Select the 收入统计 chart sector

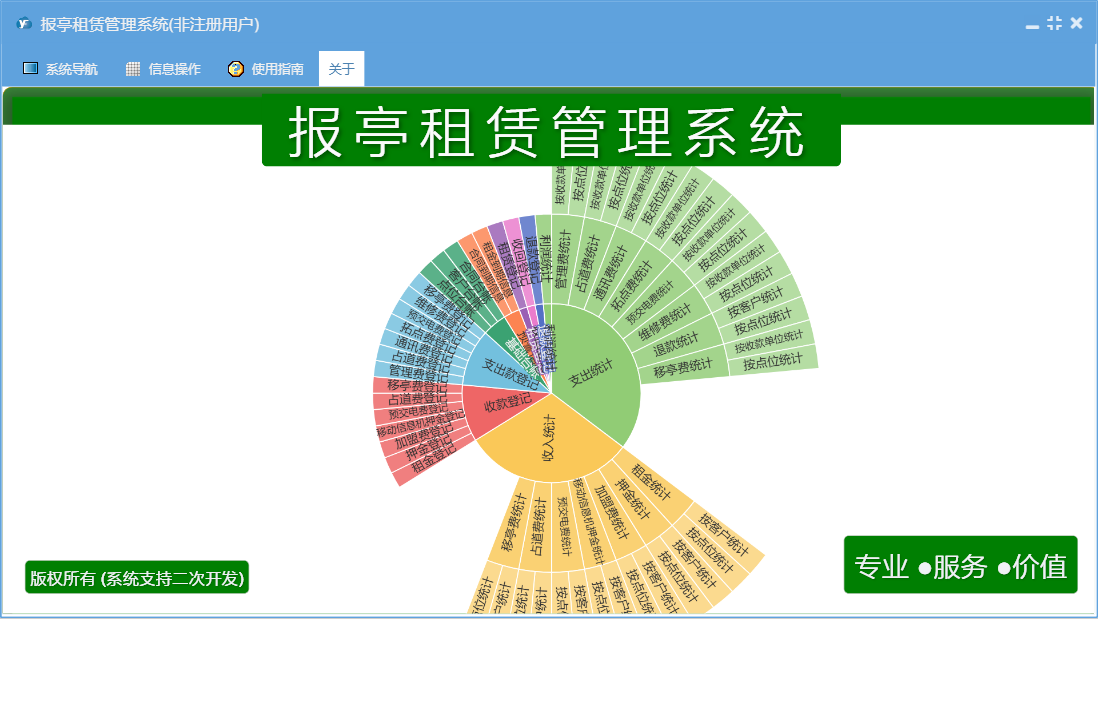click(549, 440)
